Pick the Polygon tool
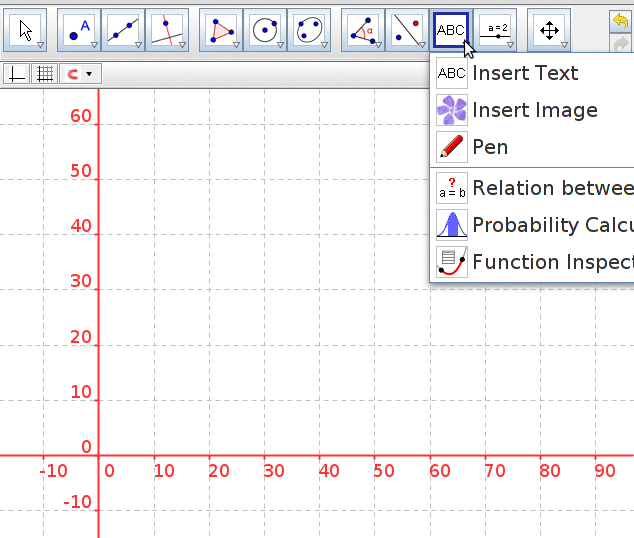 [x=221, y=30]
